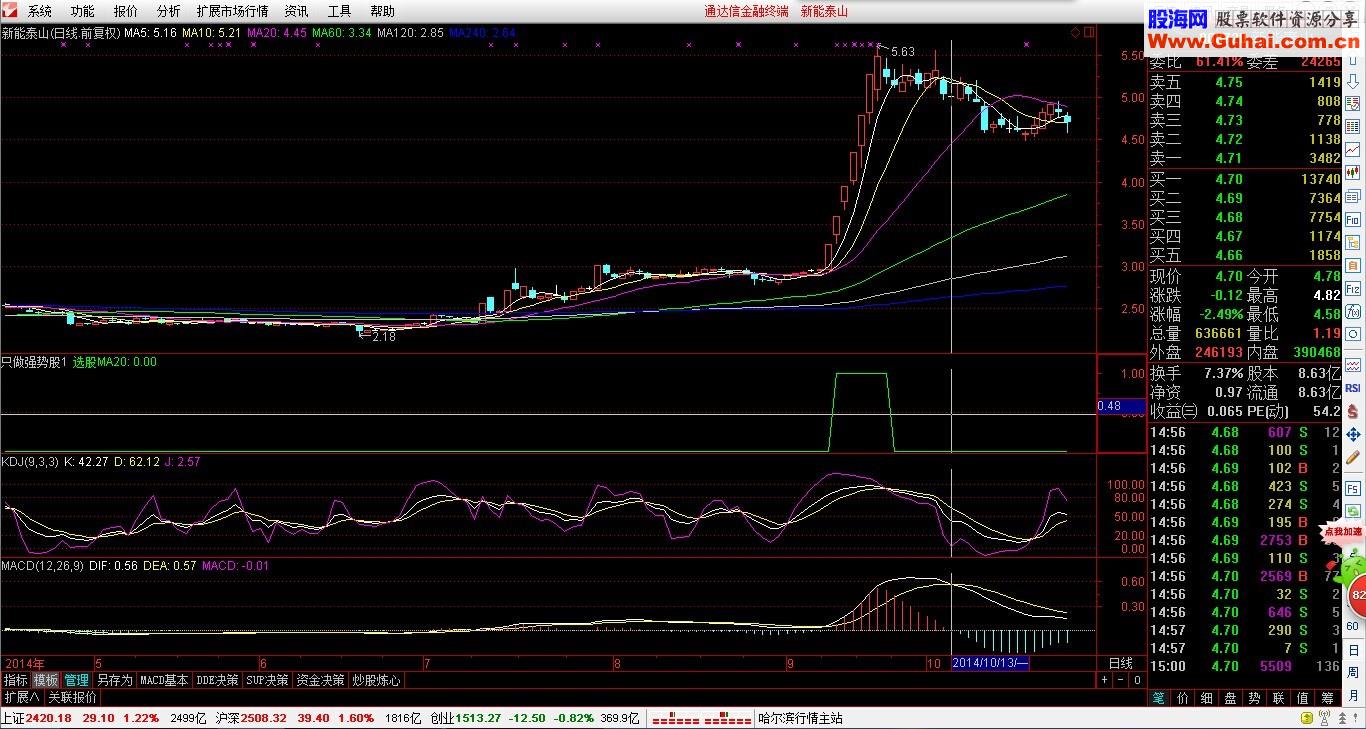Open the 工具 menu
Screen dimensions: 1366x729
pyautogui.click(x=340, y=11)
